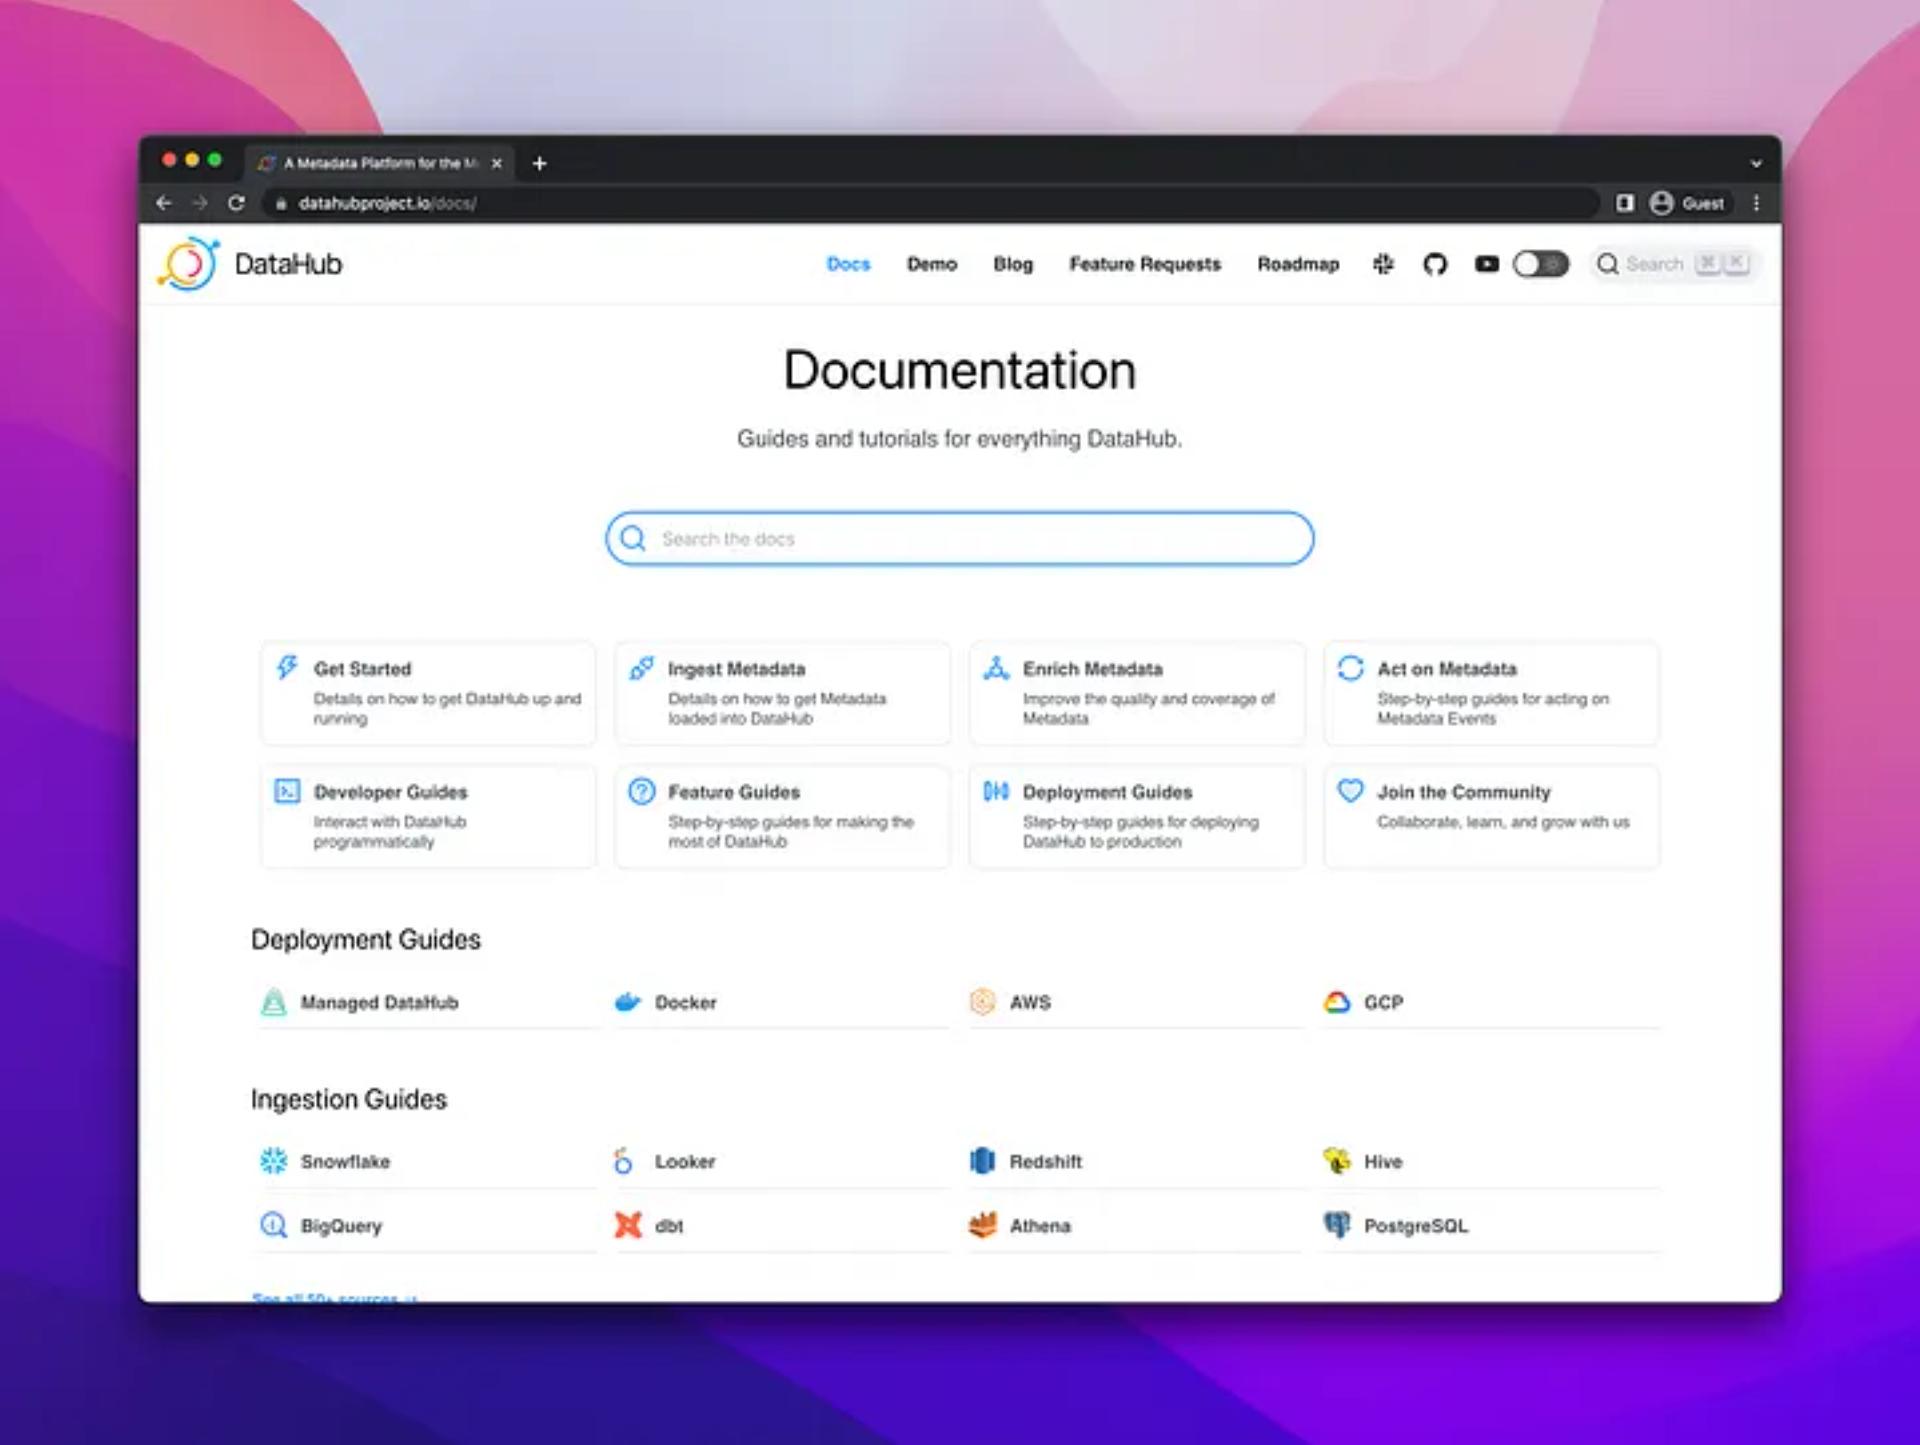Click the browser back arrow
Image resolution: width=1920 pixels, height=1445 pixels.
point(164,203)
